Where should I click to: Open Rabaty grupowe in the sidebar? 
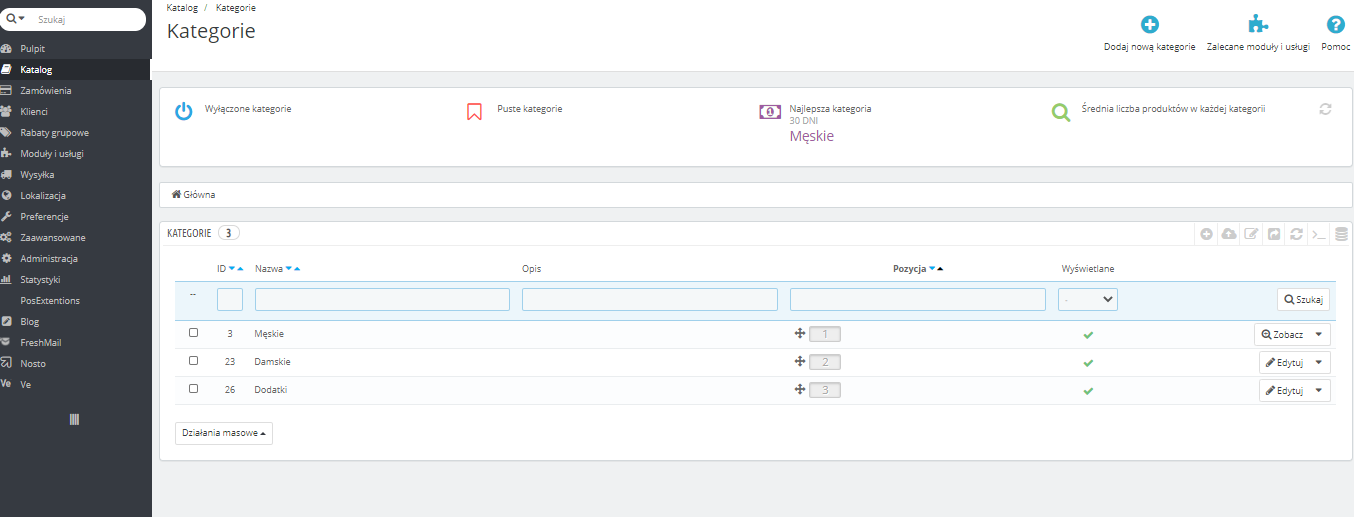[54, 132]
